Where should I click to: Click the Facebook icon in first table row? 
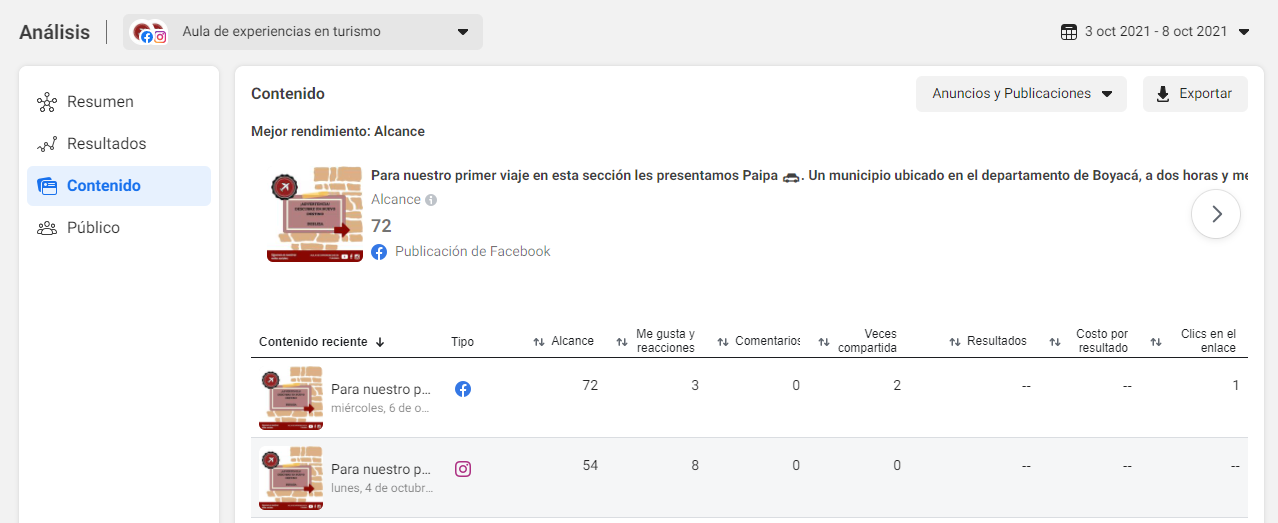click(463, 389)
